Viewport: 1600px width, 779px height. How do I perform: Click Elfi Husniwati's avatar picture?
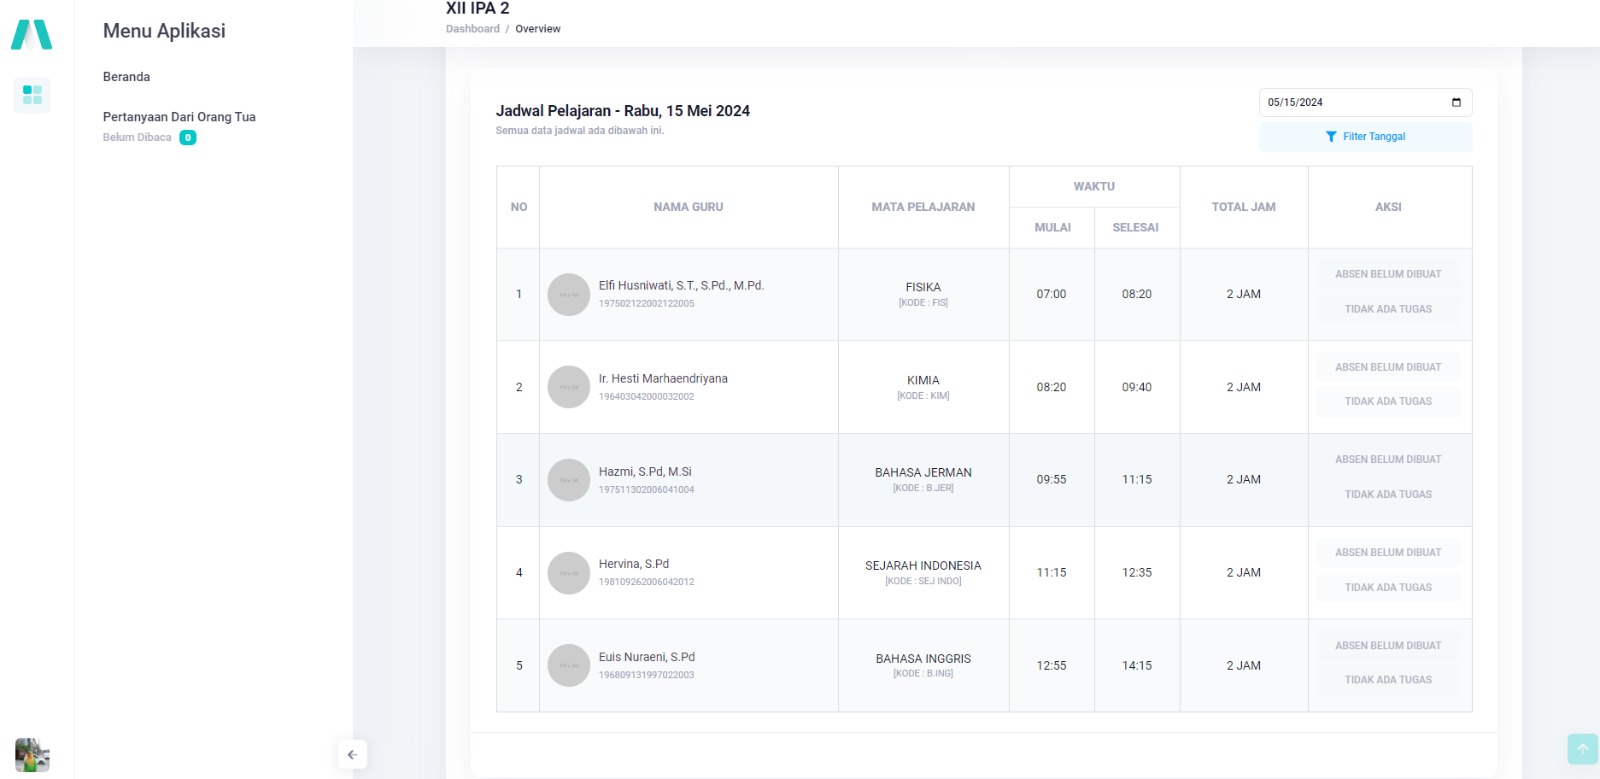pos(569,295)
